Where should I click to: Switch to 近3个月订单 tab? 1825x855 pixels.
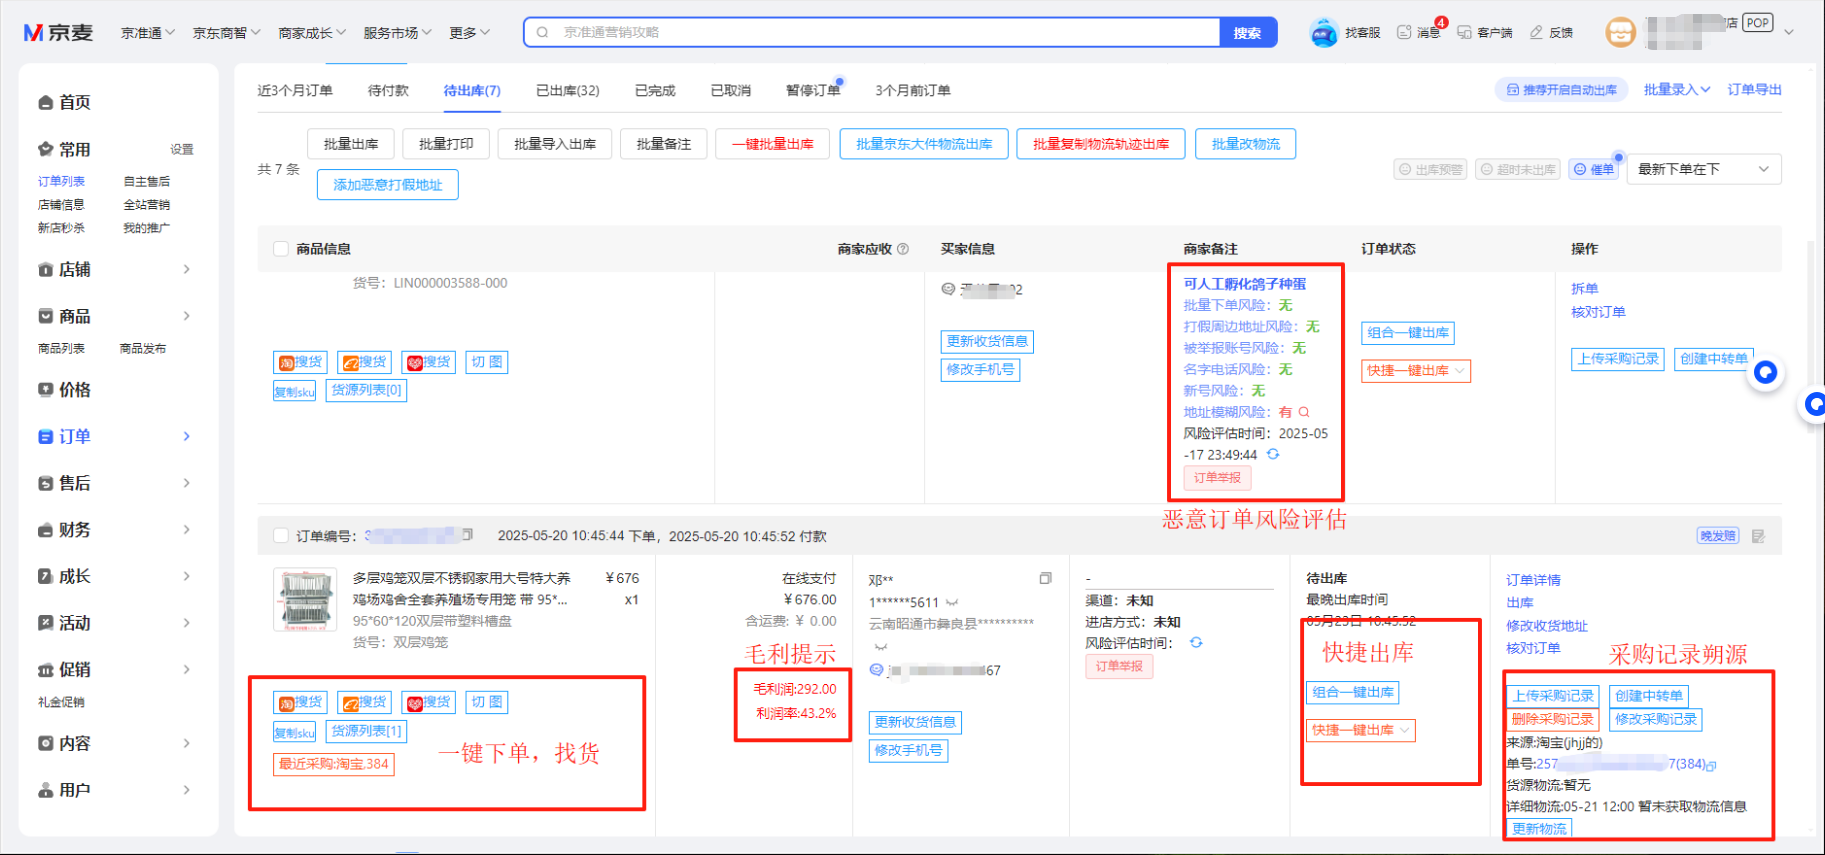pos(295,90)
